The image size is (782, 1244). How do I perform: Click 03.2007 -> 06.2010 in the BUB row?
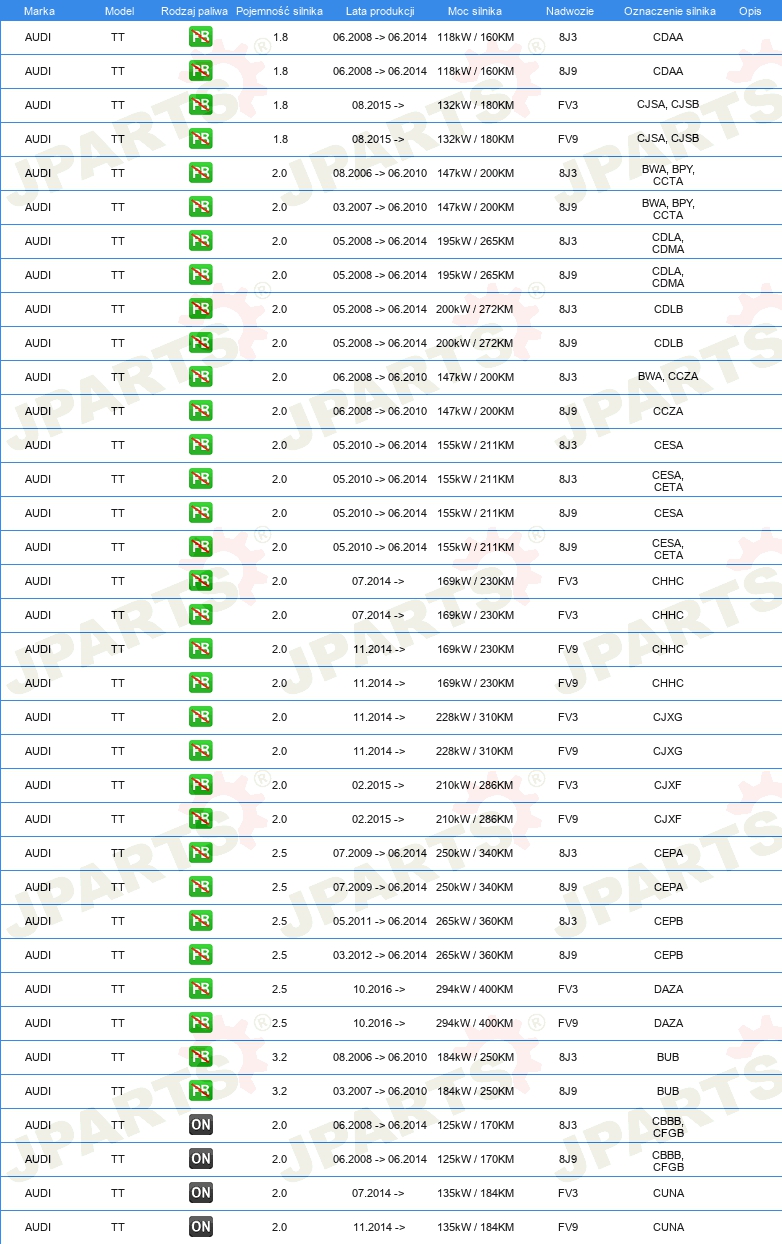tap(380, 1091)
